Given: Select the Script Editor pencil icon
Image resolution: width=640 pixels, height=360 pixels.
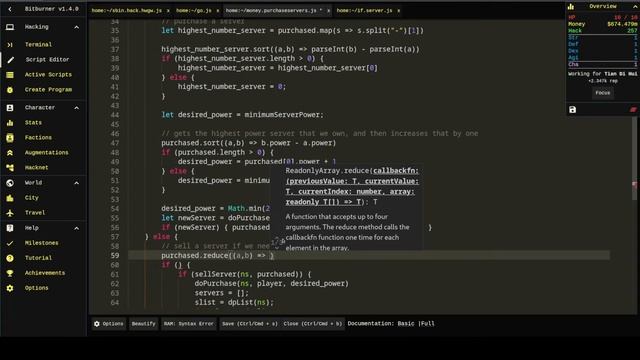Looking at the screenshot, I should [x=10, y=60].
